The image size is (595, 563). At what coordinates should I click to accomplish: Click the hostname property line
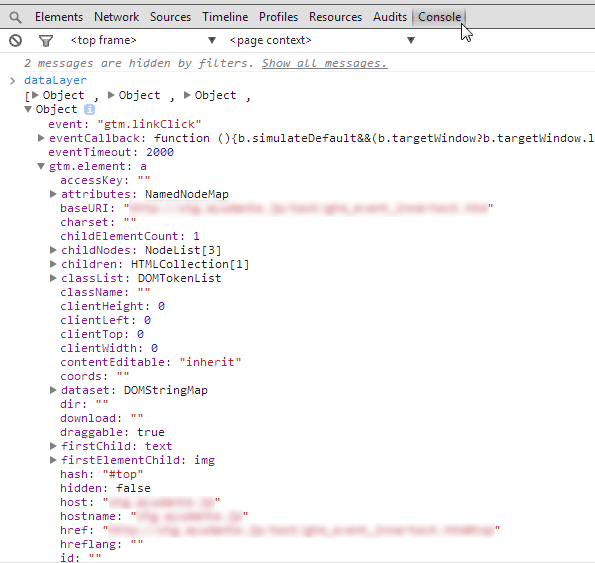tap(154, 516)
